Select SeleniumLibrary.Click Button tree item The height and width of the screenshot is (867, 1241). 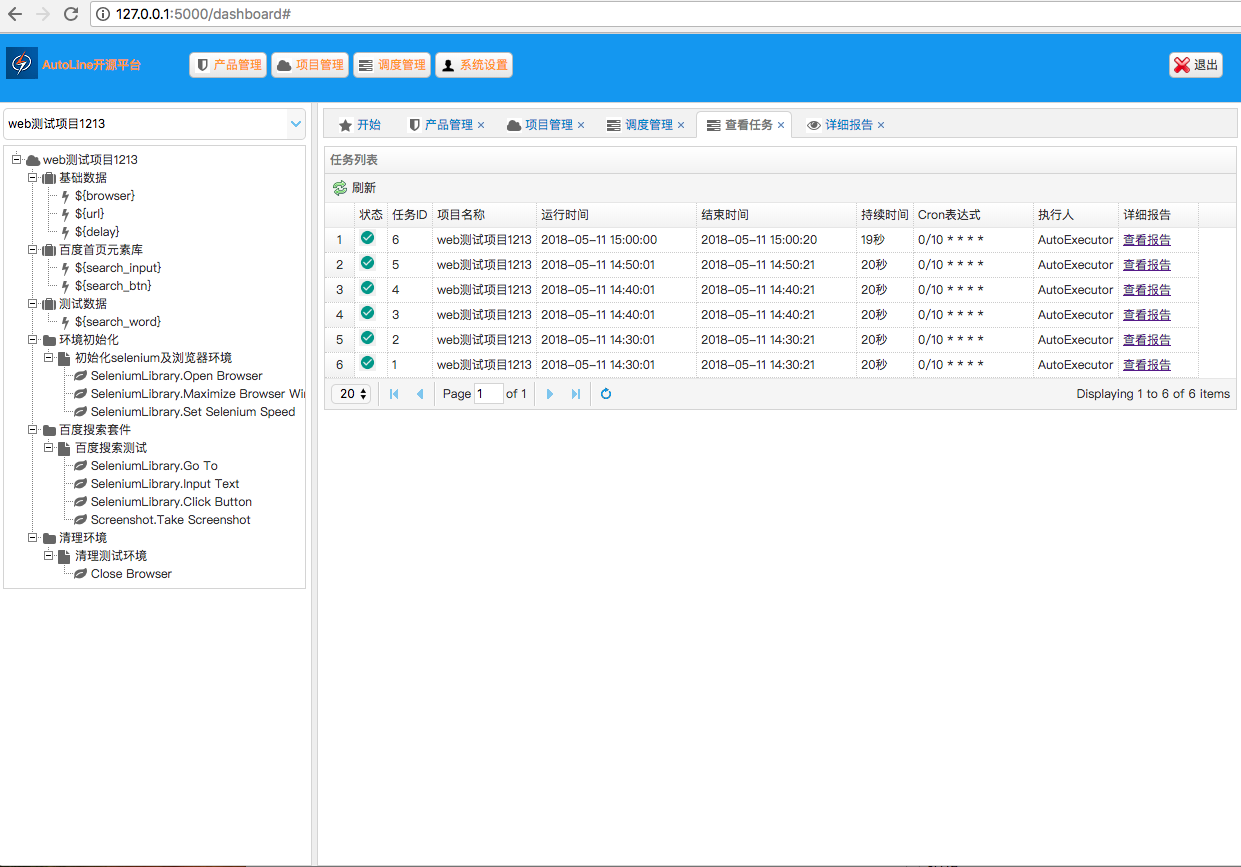point(171,502)
